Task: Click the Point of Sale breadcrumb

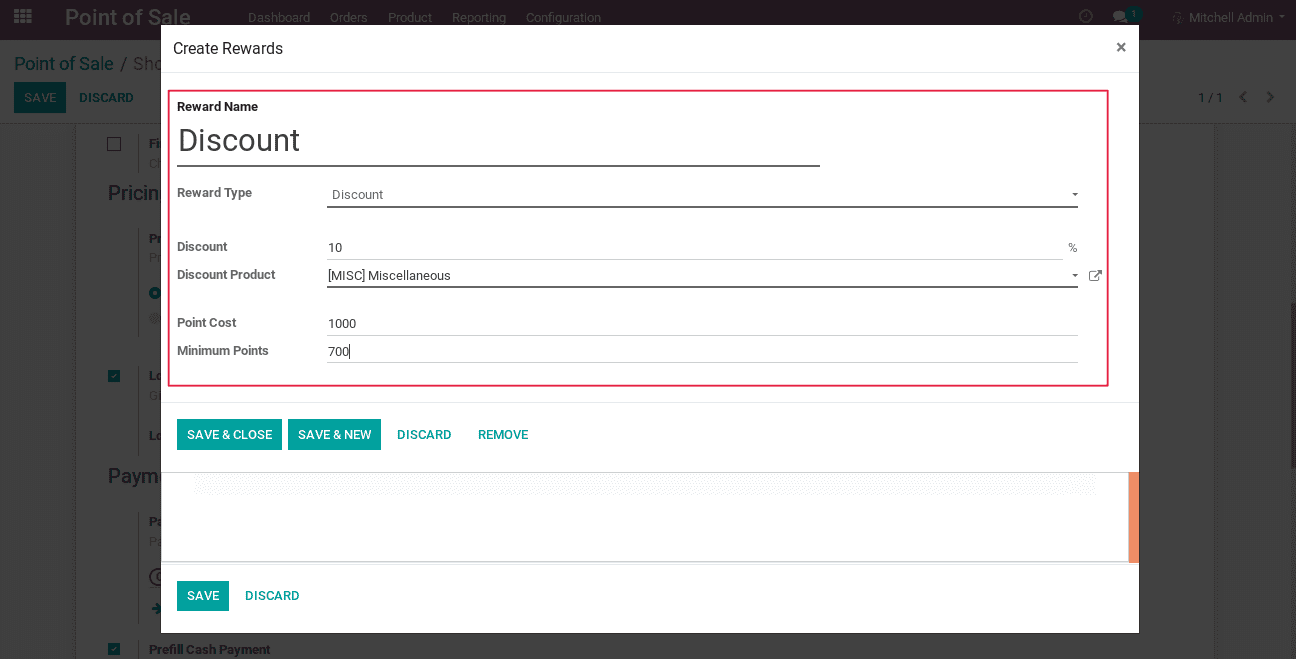Action: point(64,64)
